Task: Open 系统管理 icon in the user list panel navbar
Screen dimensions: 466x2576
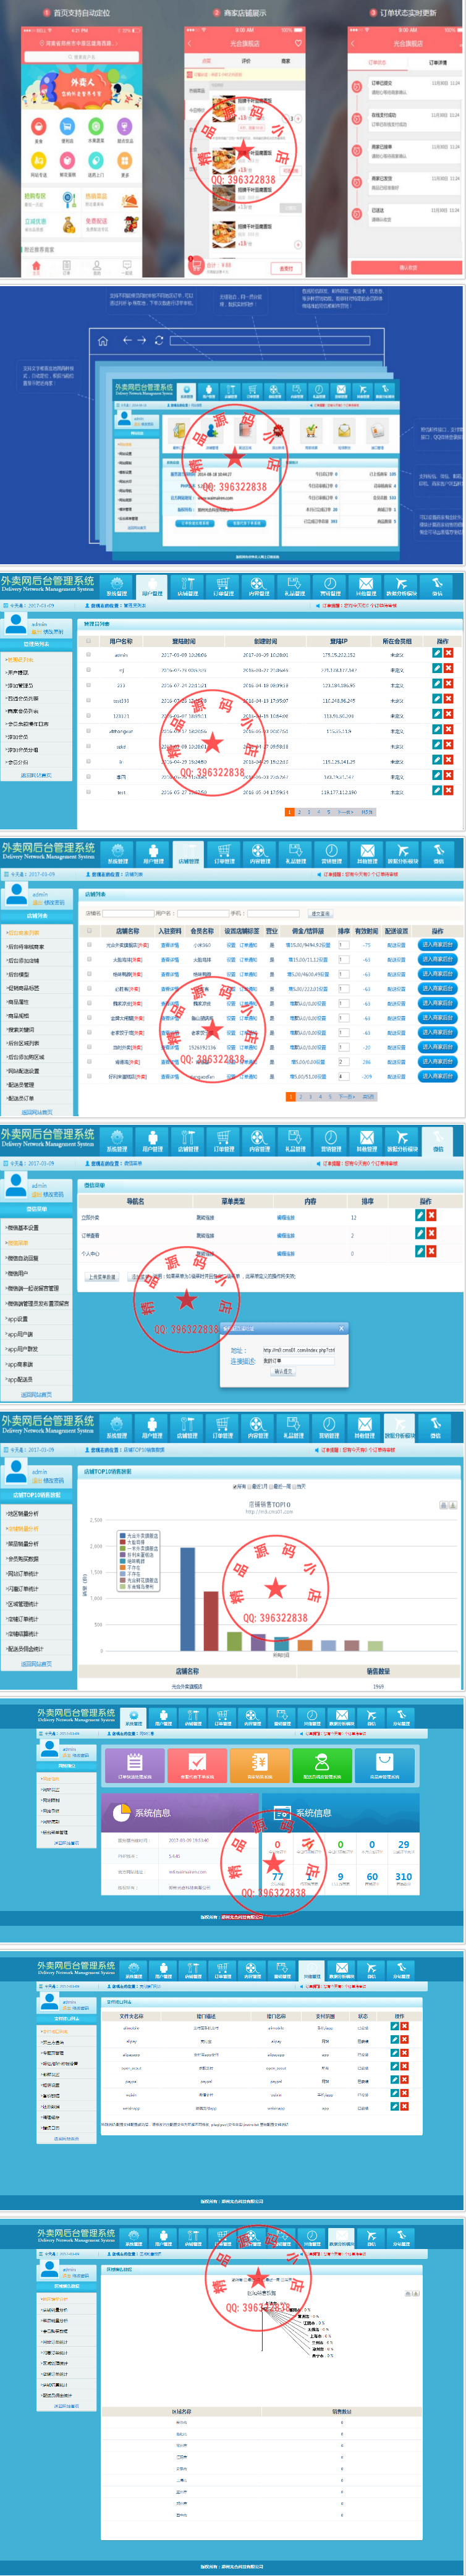Action: 117,586
